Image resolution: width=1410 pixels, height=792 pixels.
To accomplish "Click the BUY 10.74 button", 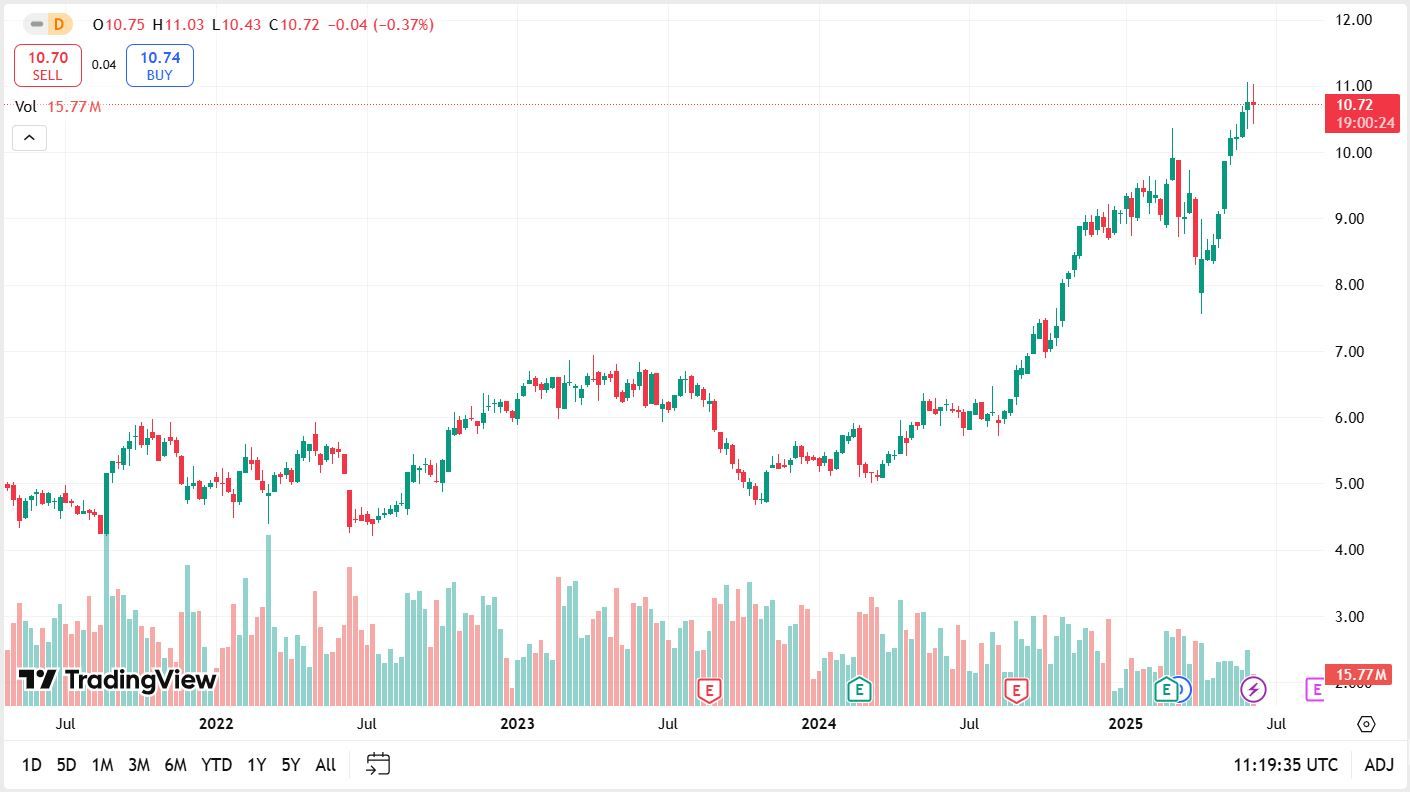I will (159, 64).
